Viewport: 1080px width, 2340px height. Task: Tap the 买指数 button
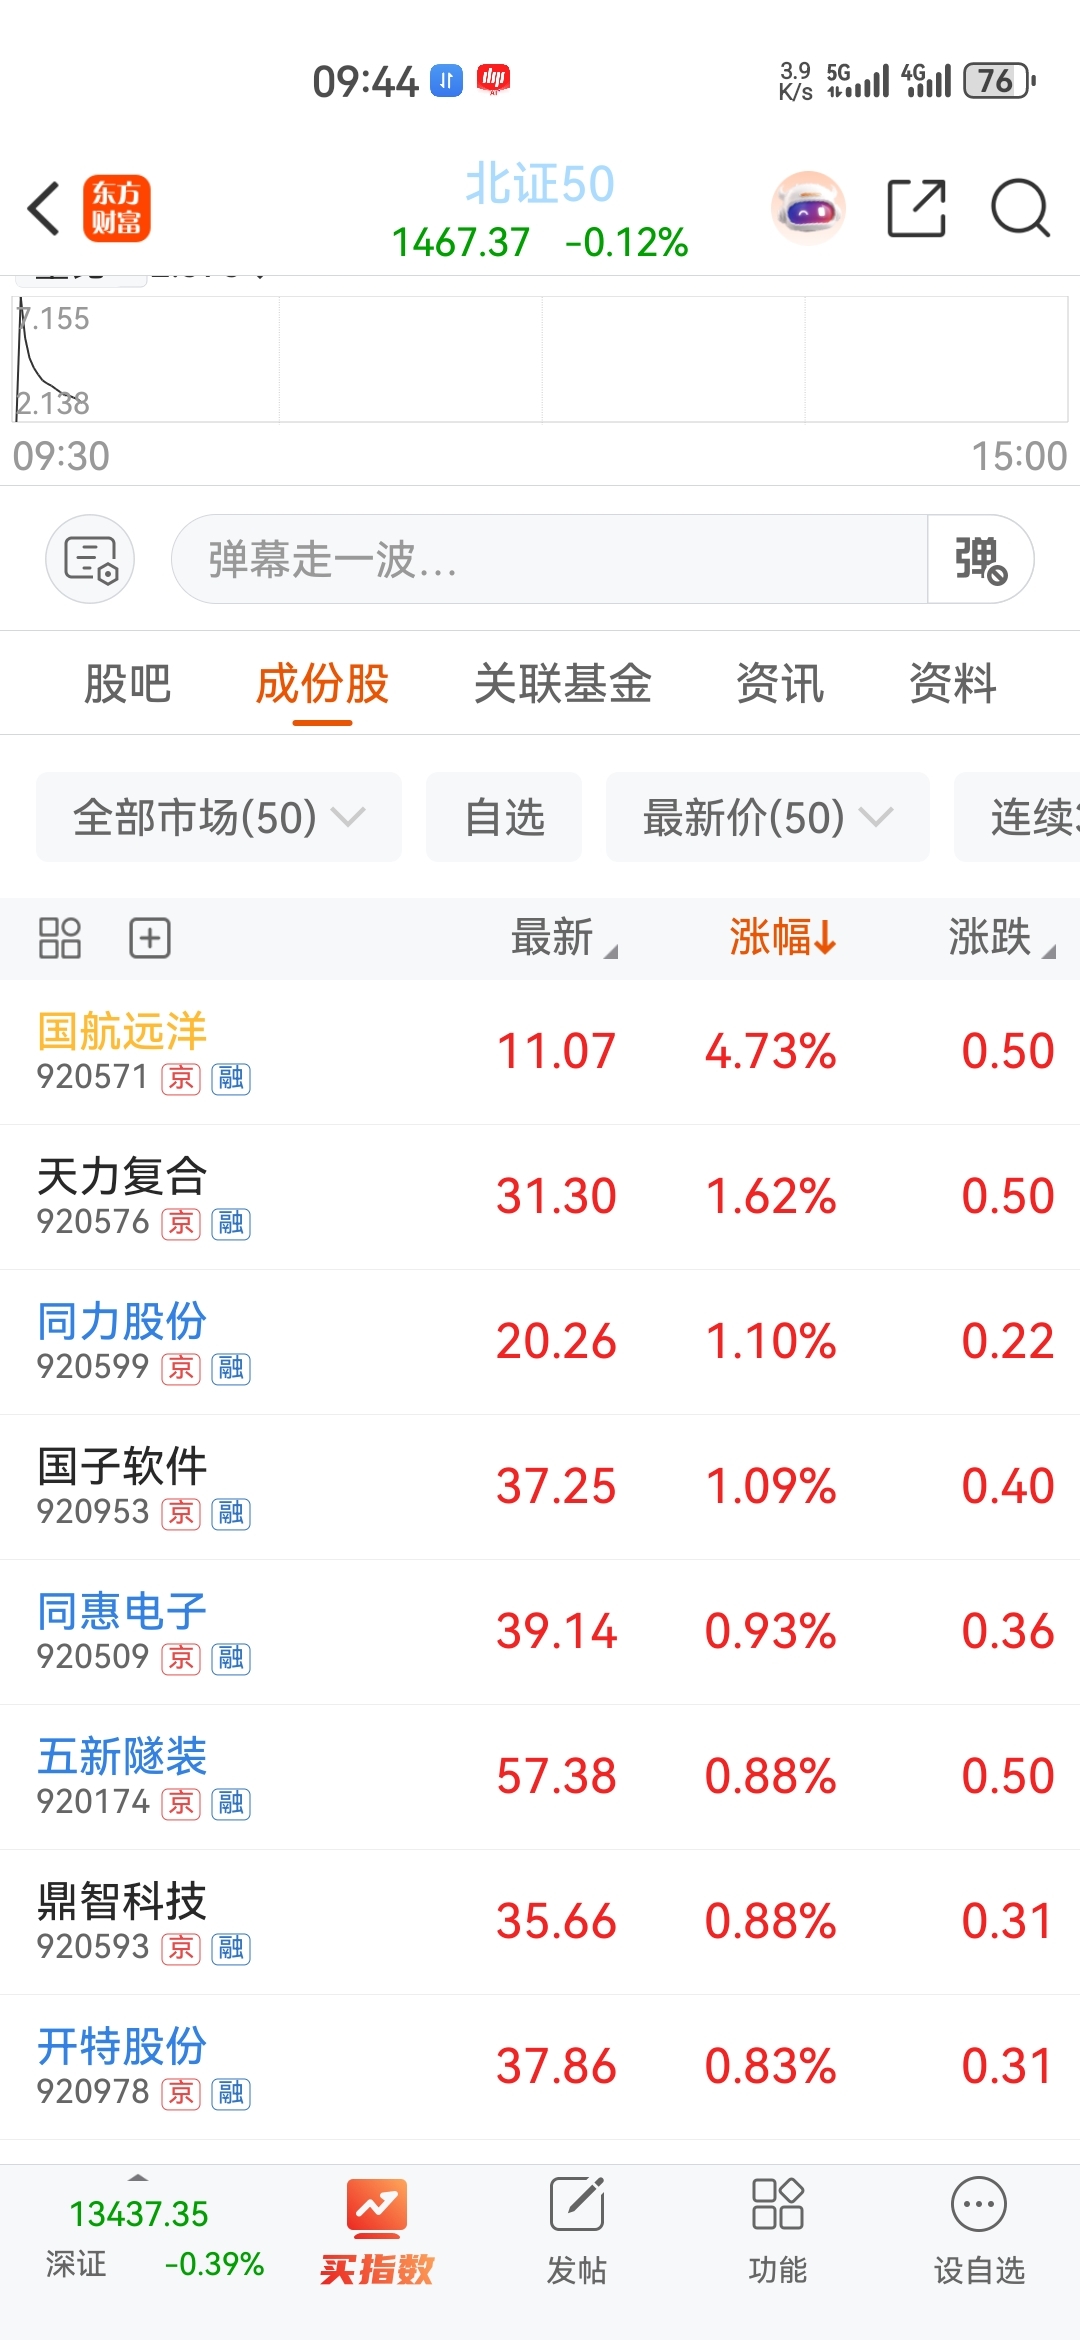(x=377, y=2230)
